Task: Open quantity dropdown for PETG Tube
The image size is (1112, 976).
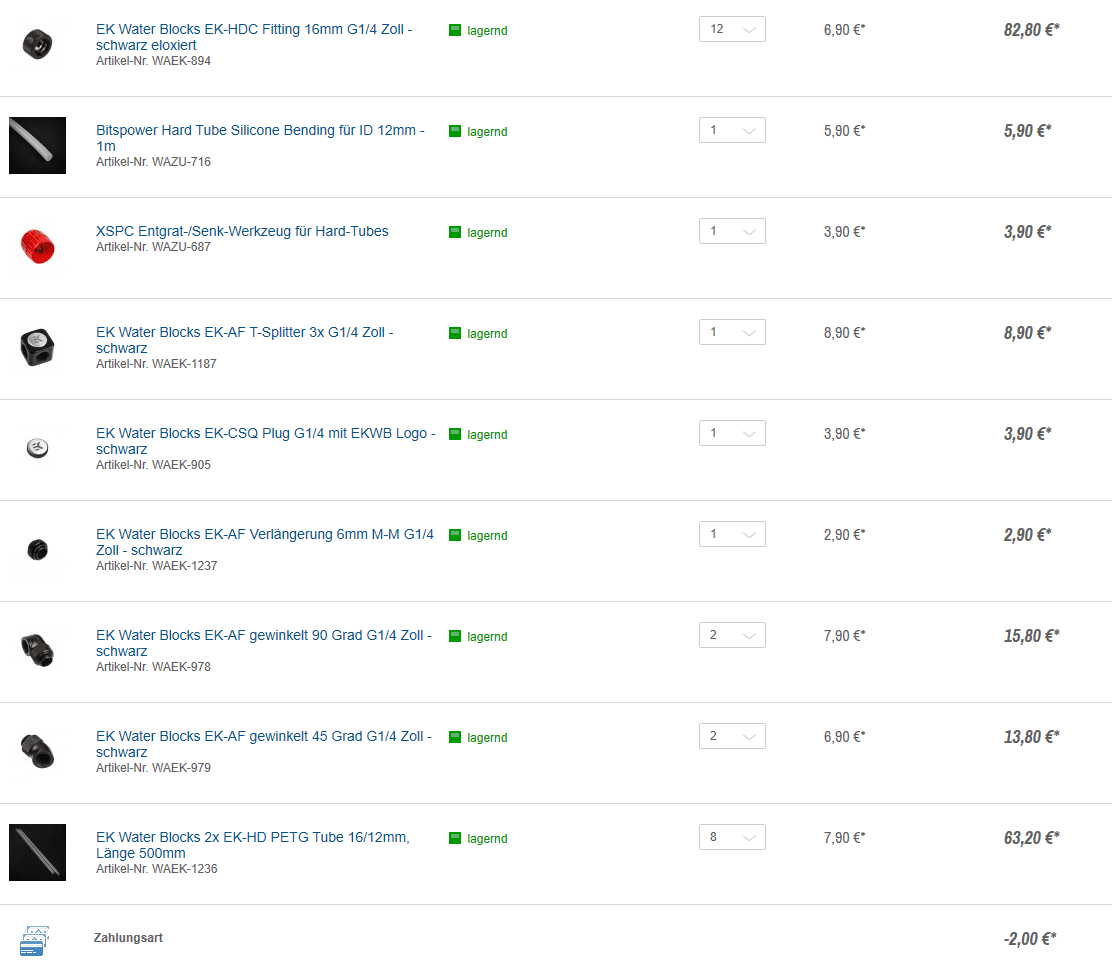Action: tap(732, 837)
